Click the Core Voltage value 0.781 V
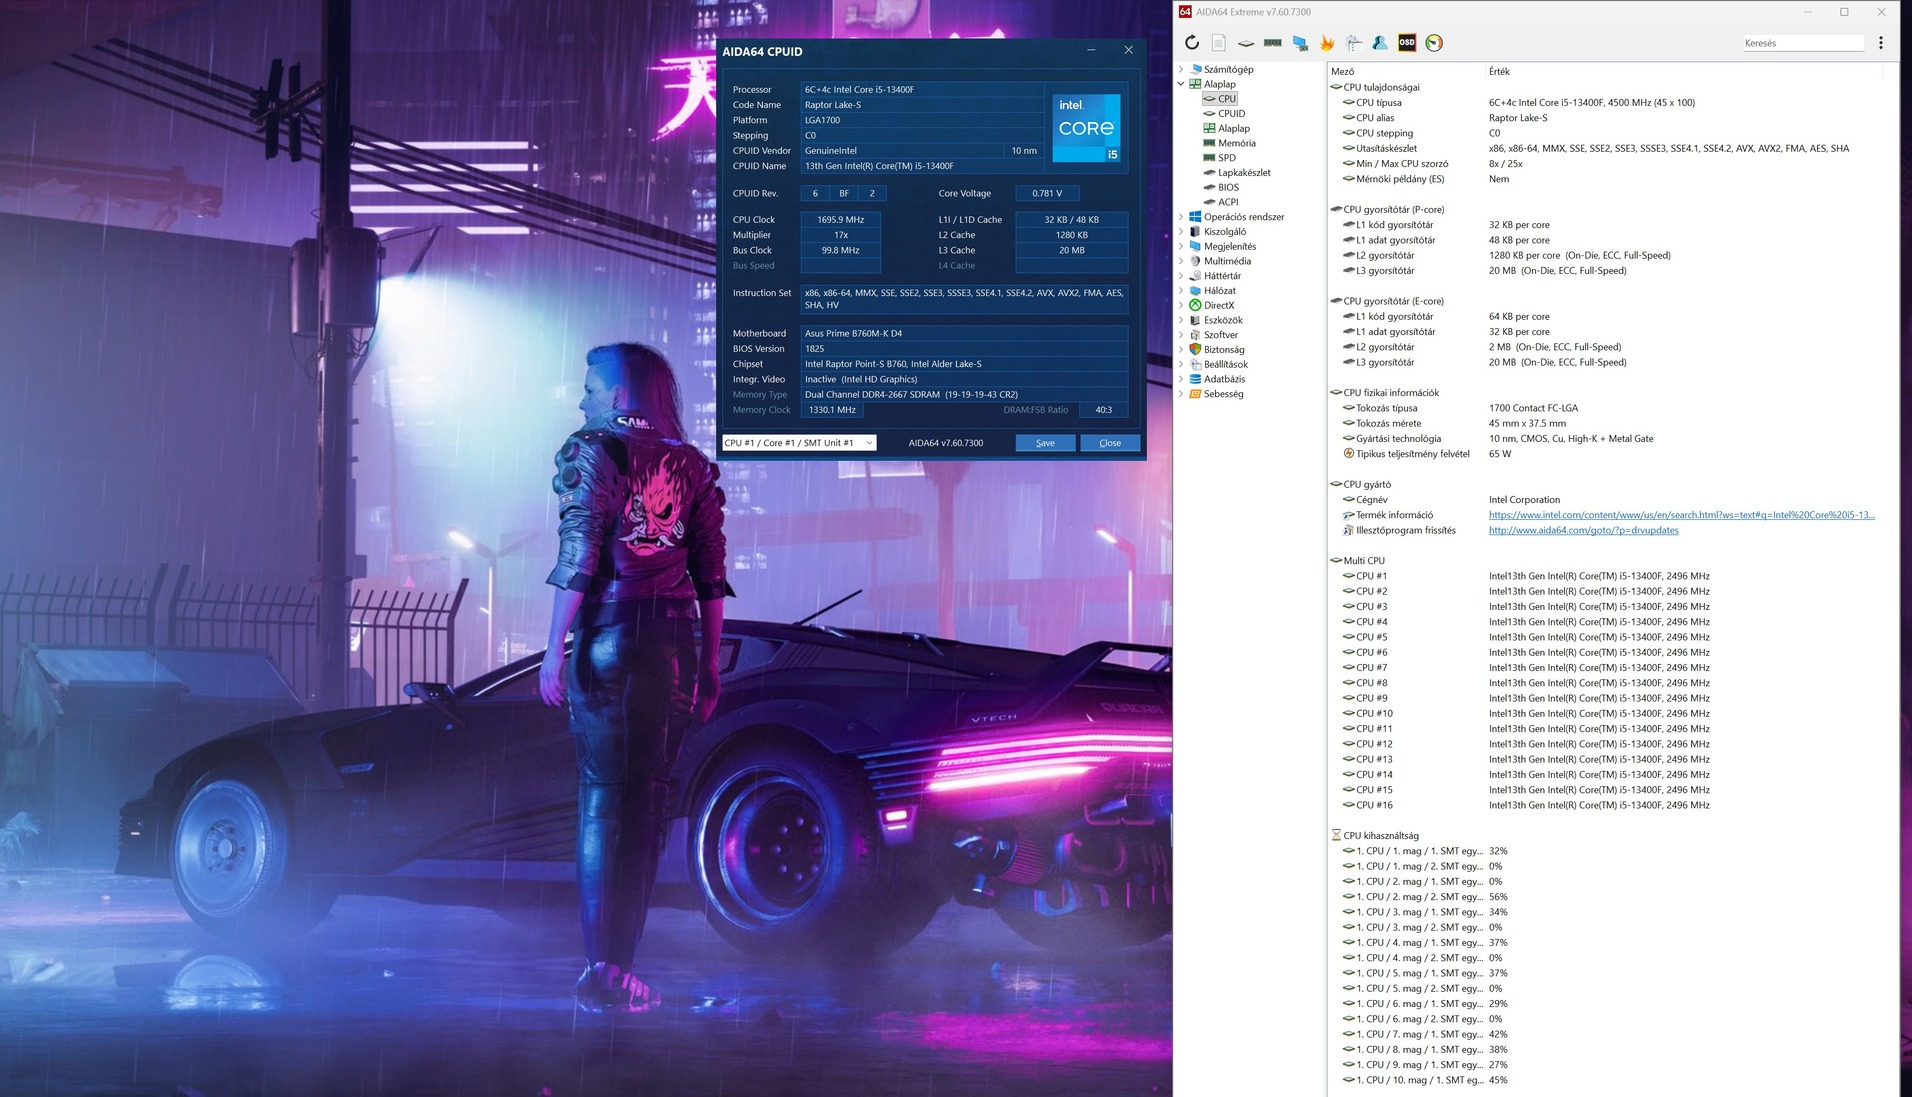The image size is (1912, 1097). click(1047, 194)
